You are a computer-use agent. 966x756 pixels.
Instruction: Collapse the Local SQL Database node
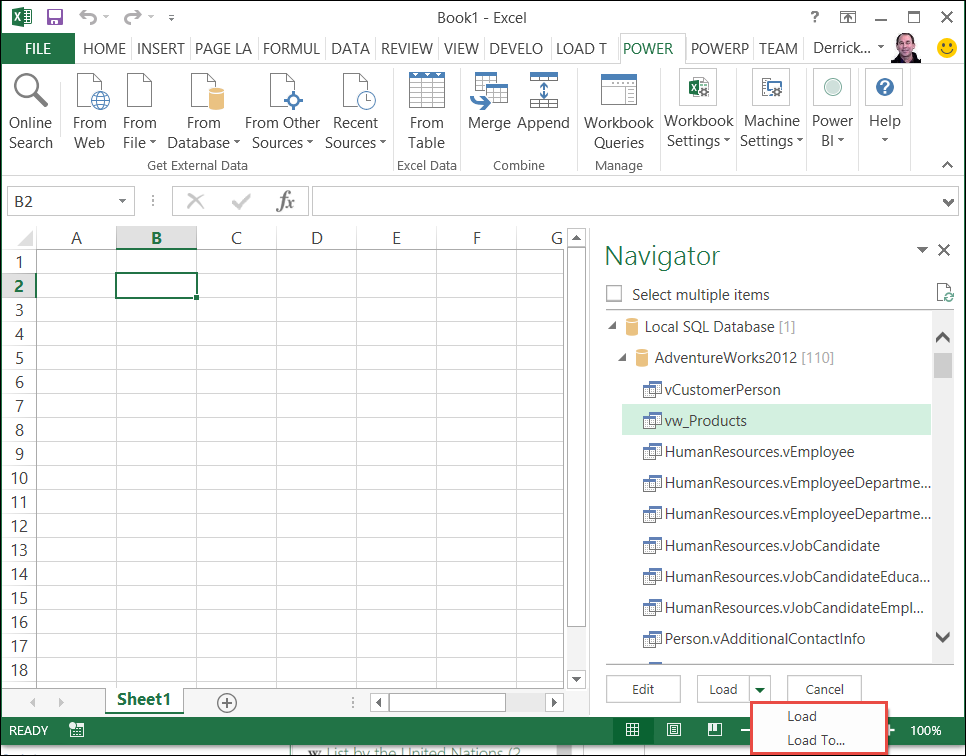612,325
